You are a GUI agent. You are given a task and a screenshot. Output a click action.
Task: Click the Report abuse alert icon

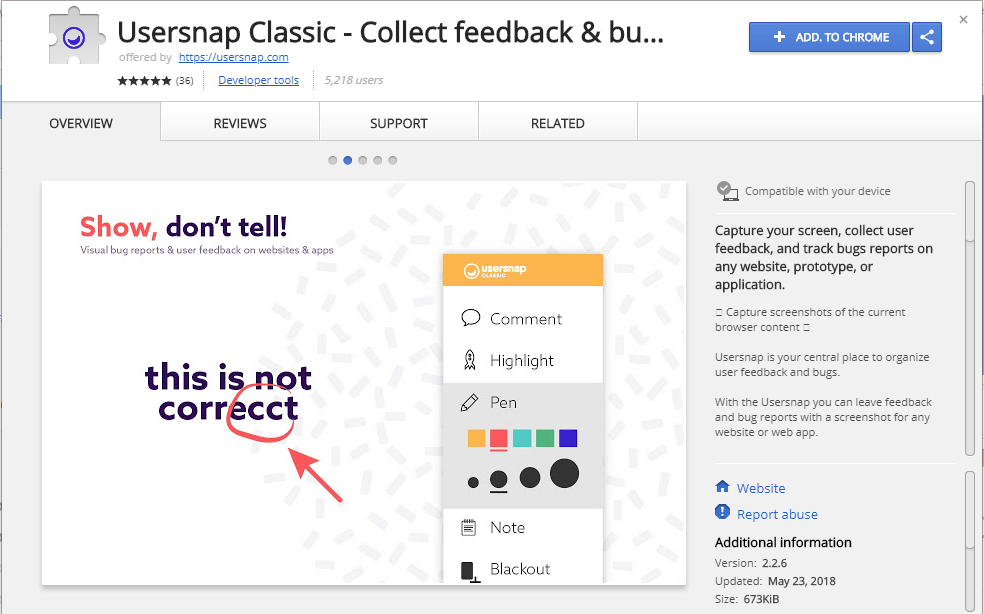click(x=723, y=512)
